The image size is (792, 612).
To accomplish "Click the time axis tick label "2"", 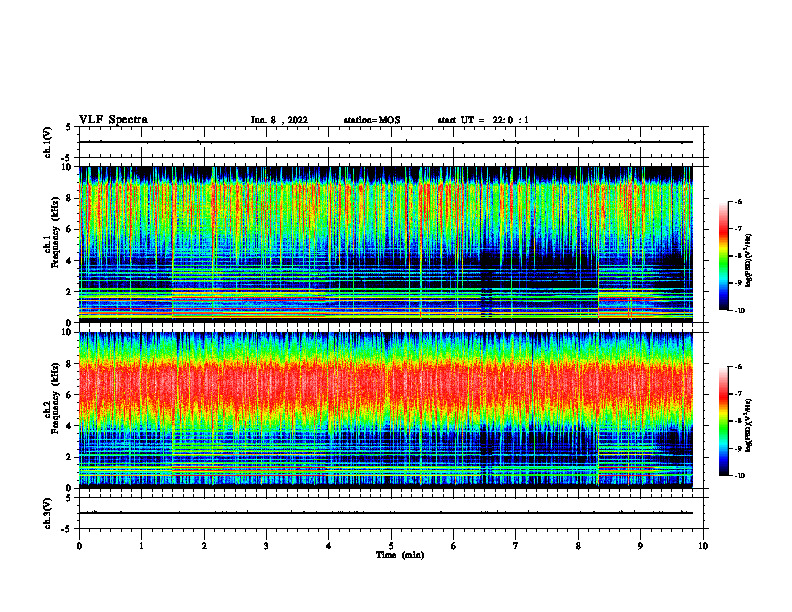I will click(x=204, y=546).
